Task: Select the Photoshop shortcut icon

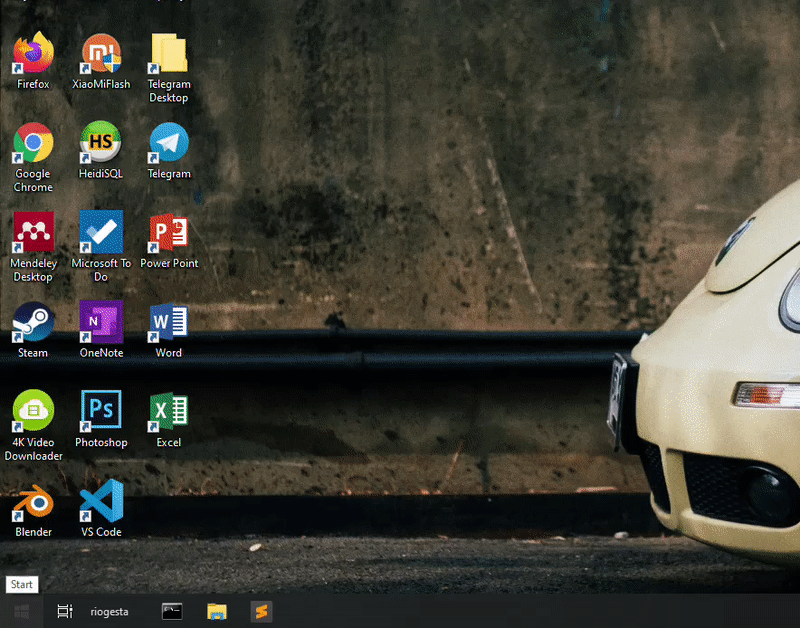Action: tap(101, 411)
